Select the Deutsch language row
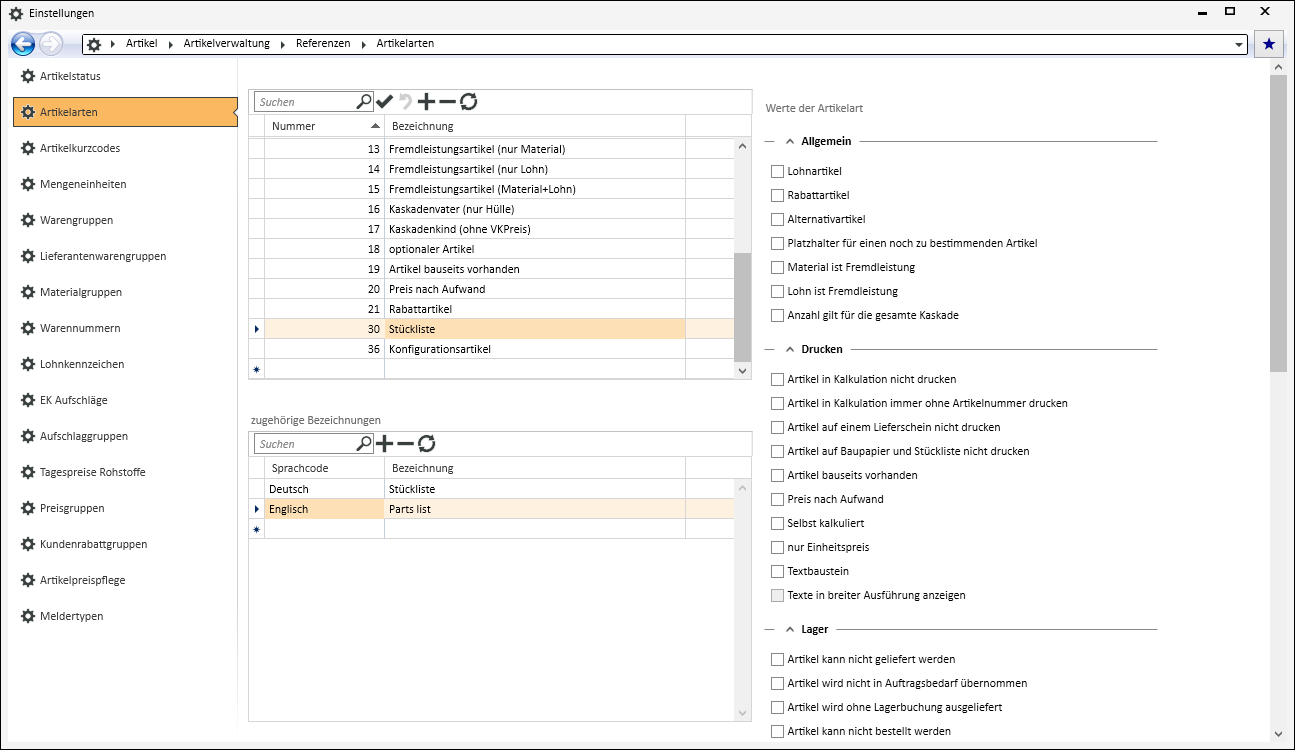Screen dimensions: 1295x750 coord(492,489)
